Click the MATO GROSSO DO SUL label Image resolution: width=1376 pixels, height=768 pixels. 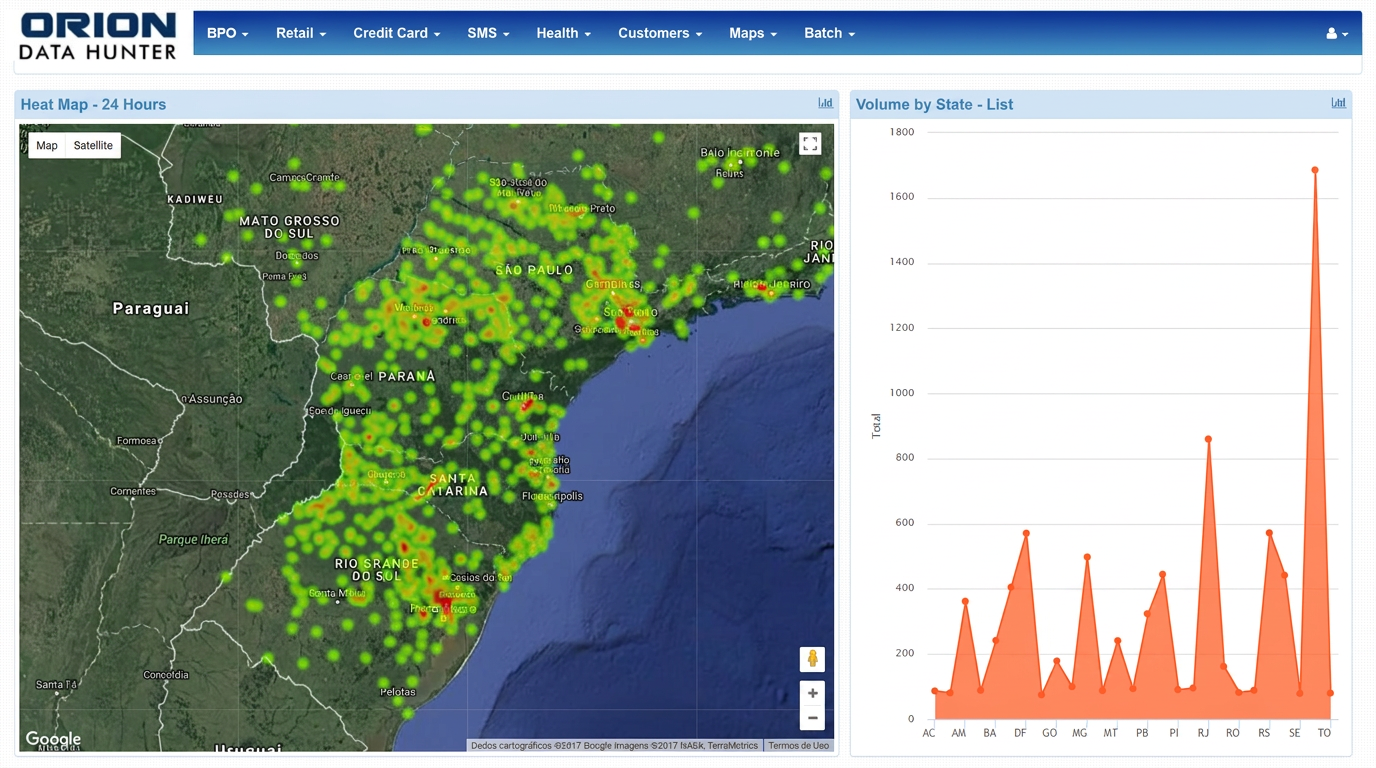click(x=289, y=227)
